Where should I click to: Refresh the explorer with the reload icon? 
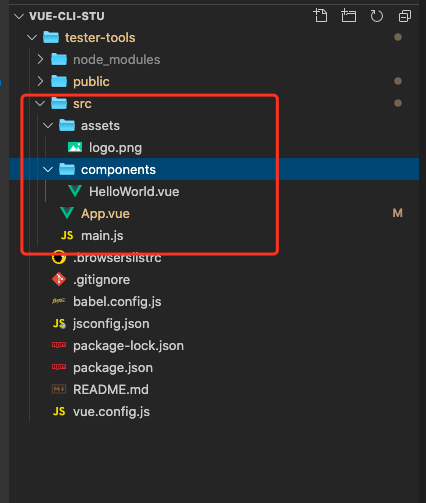[x=377, y=16]
